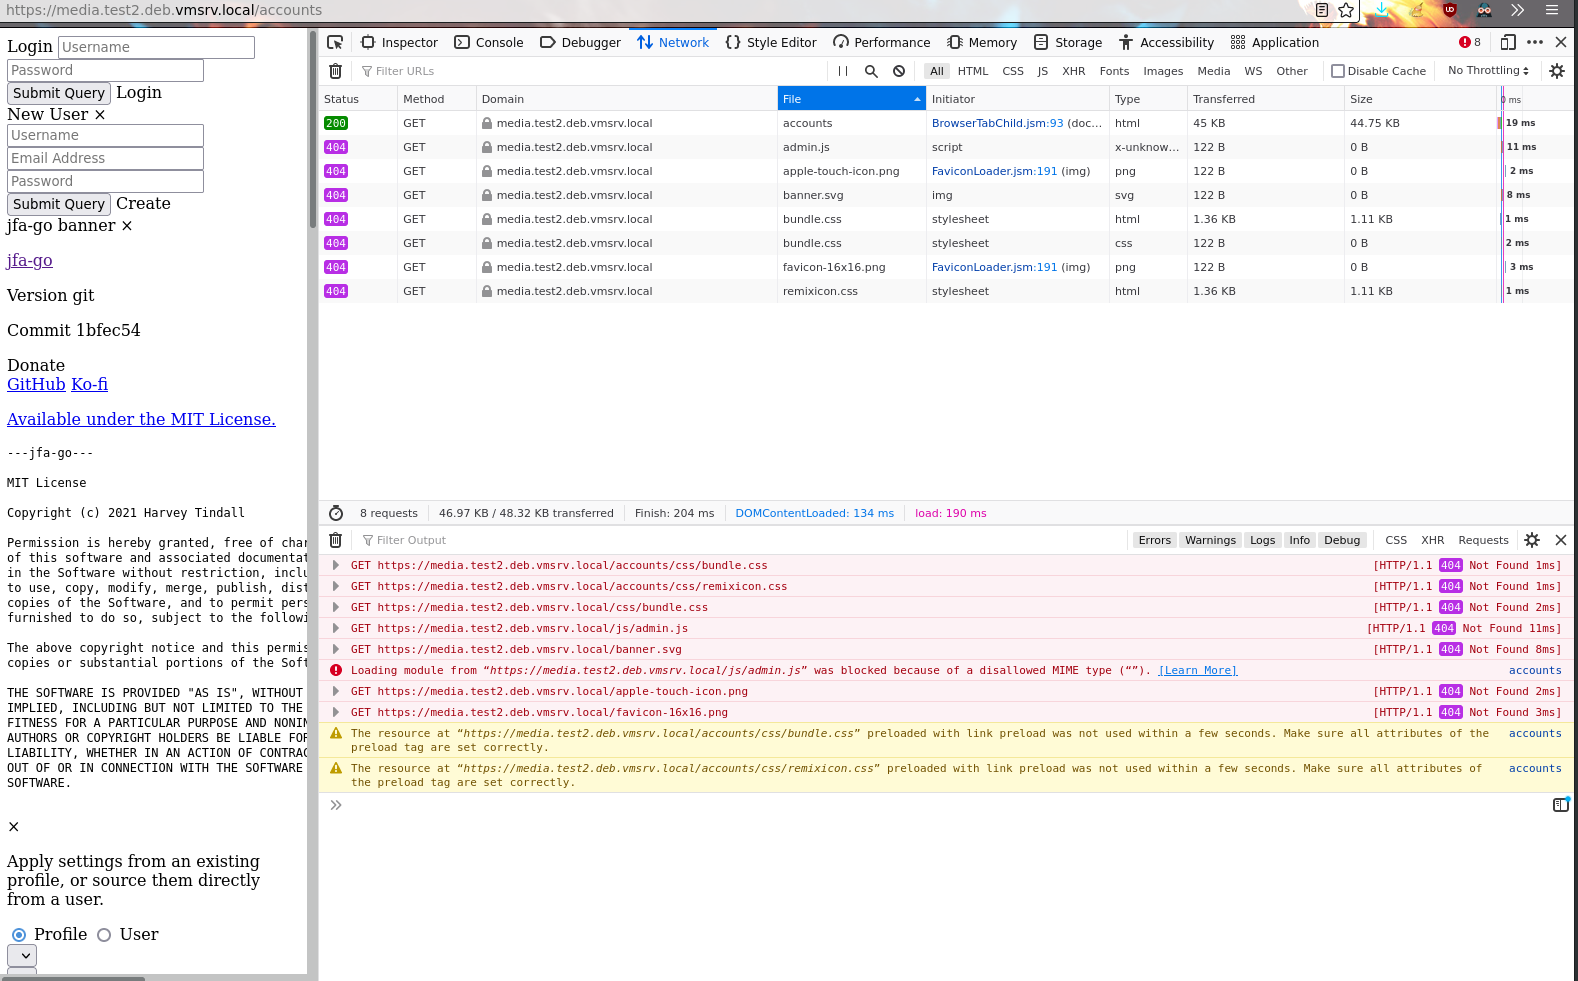Enable Disable Cache checkbox
Image resolution: width=1578 pixels, height=981 pixels.
pyautogui.click(x=1338, y=71)
